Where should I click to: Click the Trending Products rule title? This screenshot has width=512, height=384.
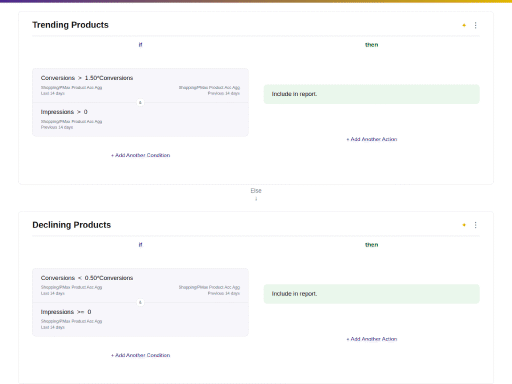click(x=70, y=25)
